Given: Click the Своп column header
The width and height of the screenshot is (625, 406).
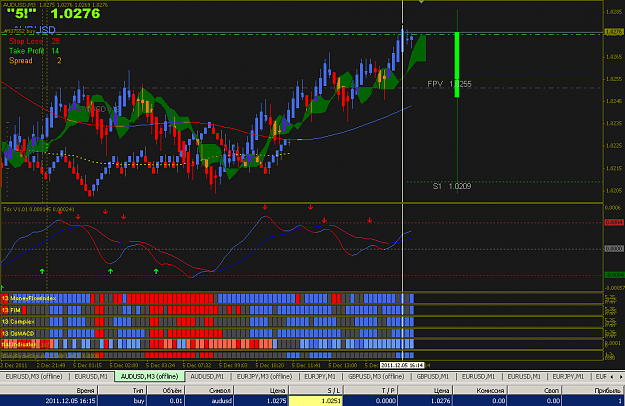Looking at the screenshot, I should (535, 390).
